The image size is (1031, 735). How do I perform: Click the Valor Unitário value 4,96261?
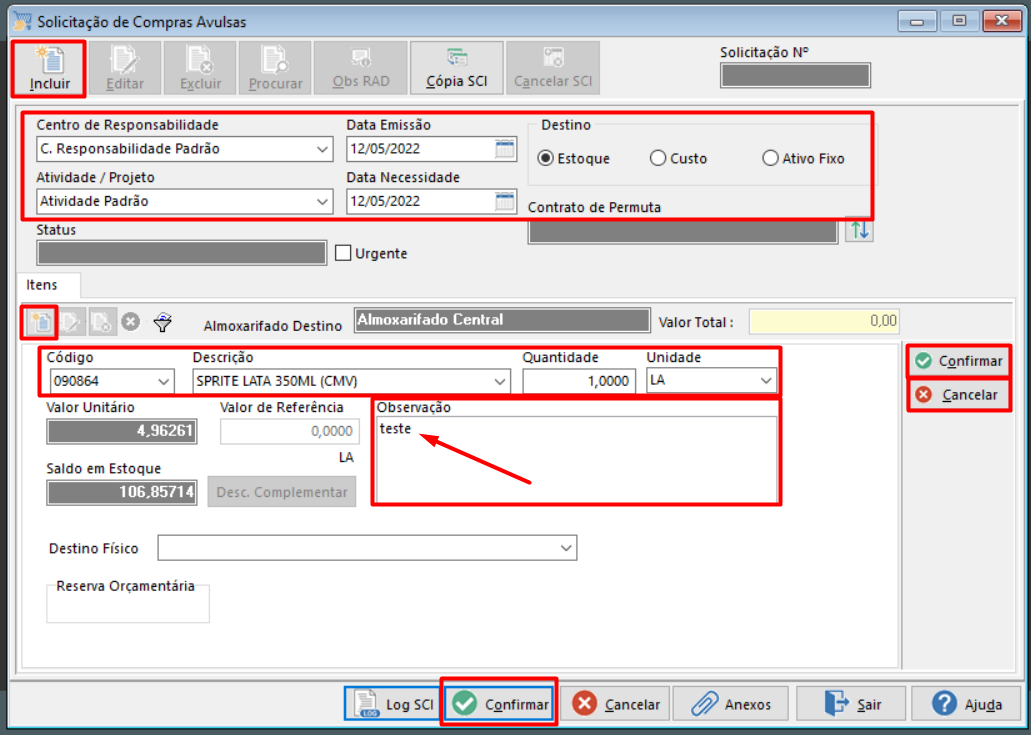pos(122,431)
